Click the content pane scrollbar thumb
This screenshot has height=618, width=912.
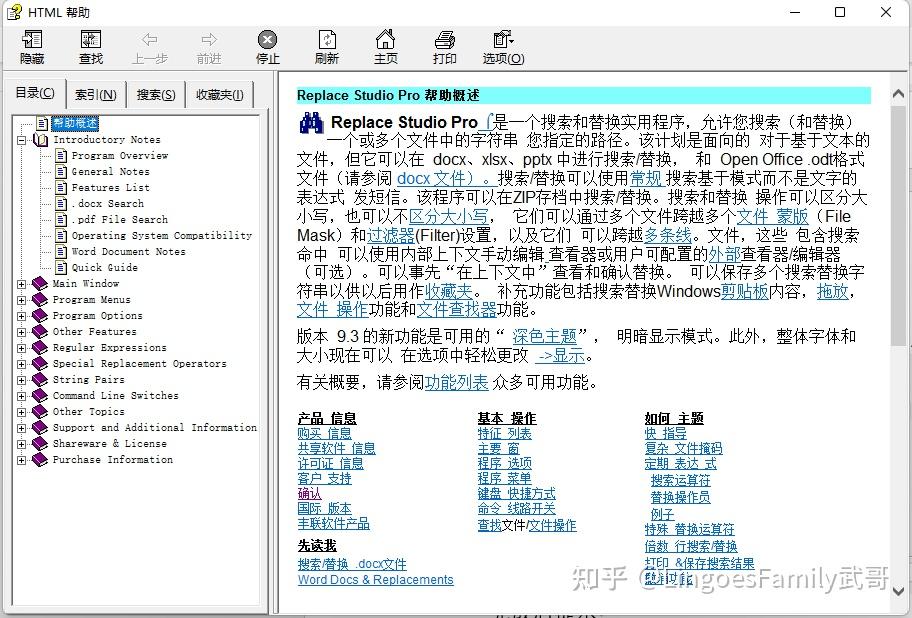[x=898, y=226]
